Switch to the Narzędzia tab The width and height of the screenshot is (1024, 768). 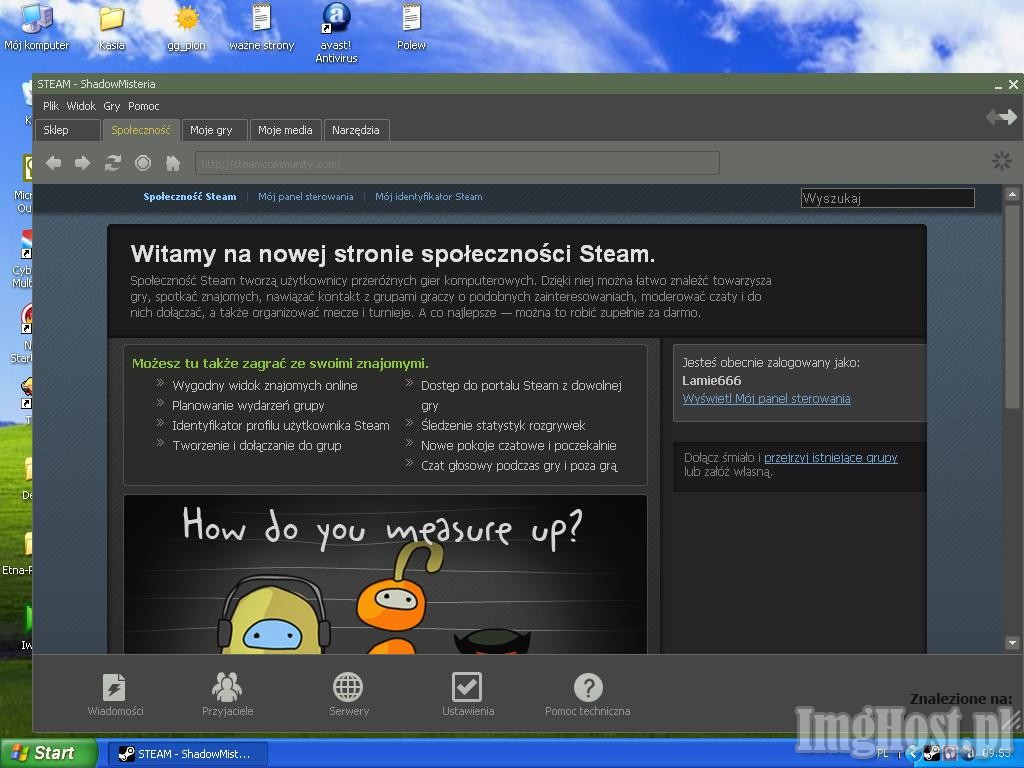(x=356, y=130)
